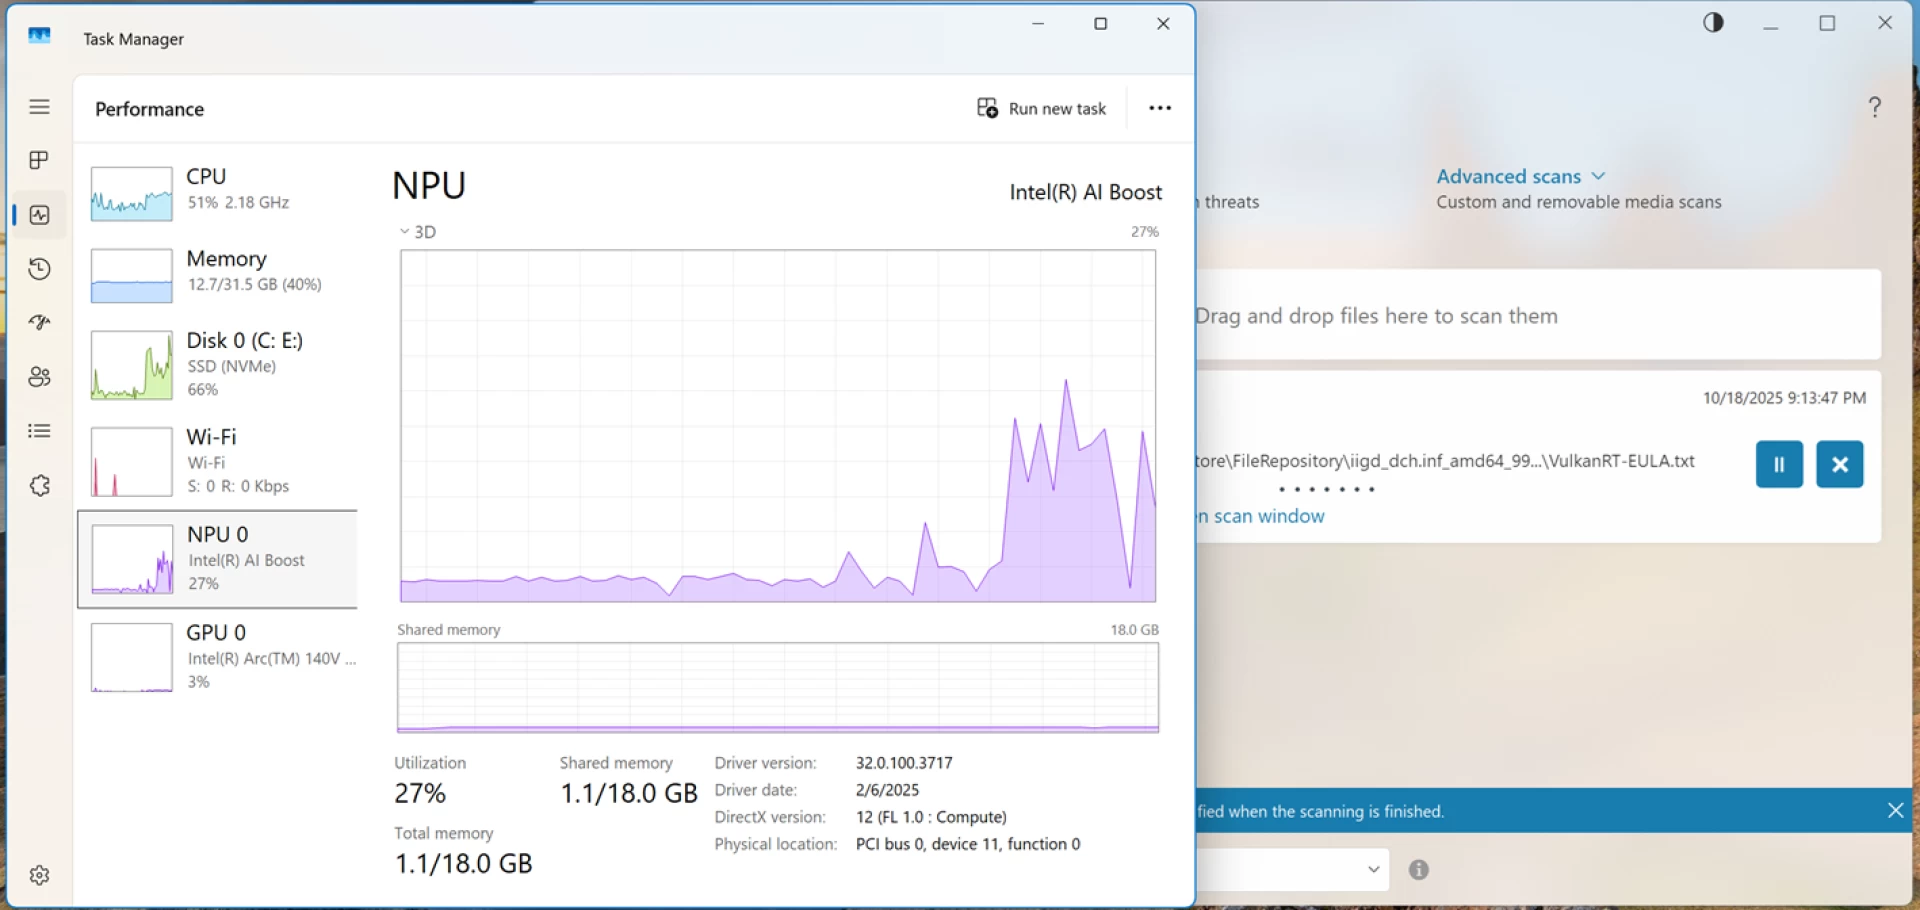Select the CPU performance entry
The width and height of the screenshot is (1920, 910).
pyautogui.click(x=217, y=192)
